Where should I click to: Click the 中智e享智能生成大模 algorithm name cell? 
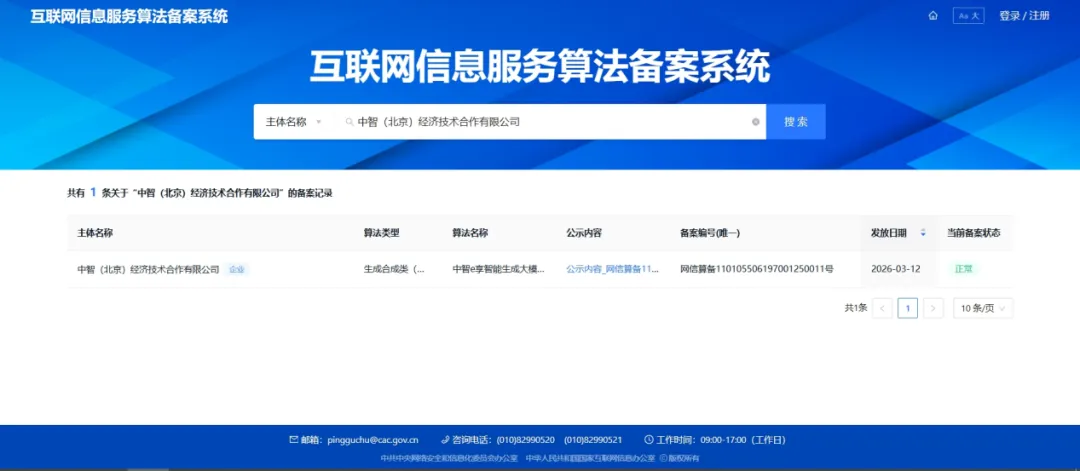(x=499, y=269)
